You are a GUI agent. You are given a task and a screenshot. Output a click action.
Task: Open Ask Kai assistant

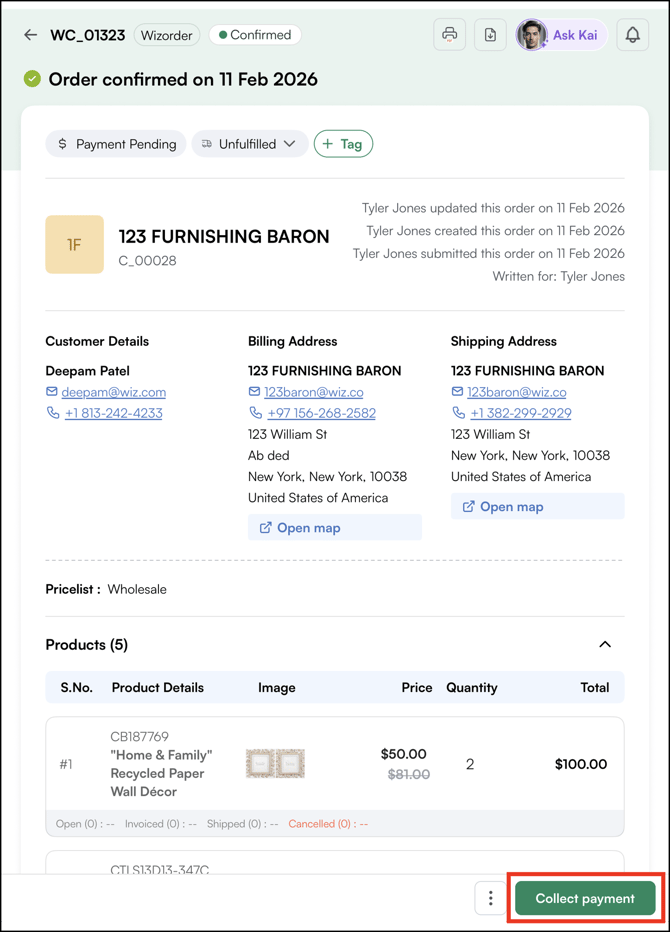561,35
